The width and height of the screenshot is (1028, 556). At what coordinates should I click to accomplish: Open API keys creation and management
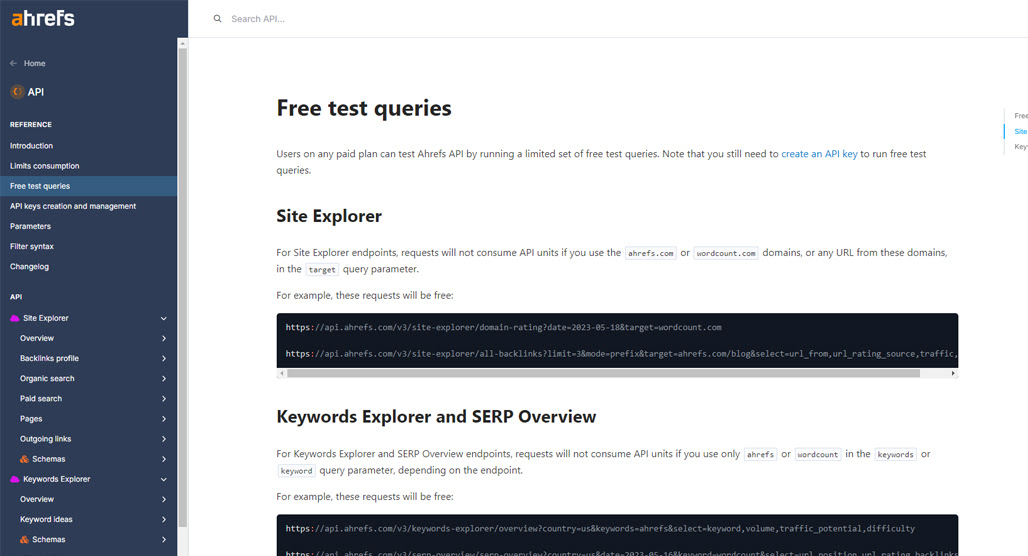[x=73, y=206]
